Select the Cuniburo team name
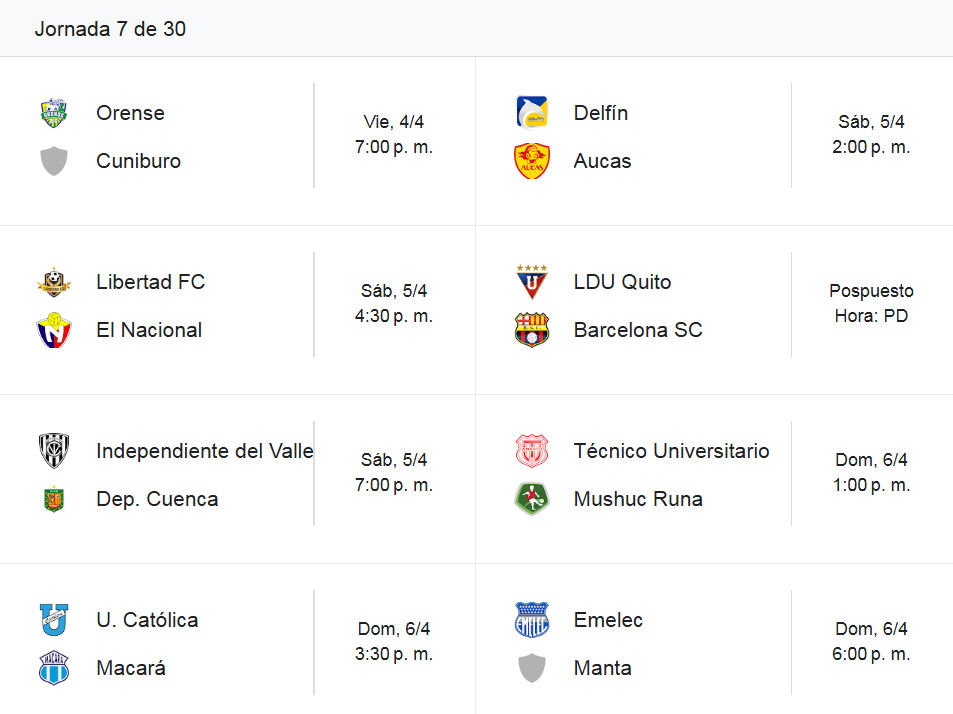The image size is (953, 714). pyautogui.click(x=138, y=161)
